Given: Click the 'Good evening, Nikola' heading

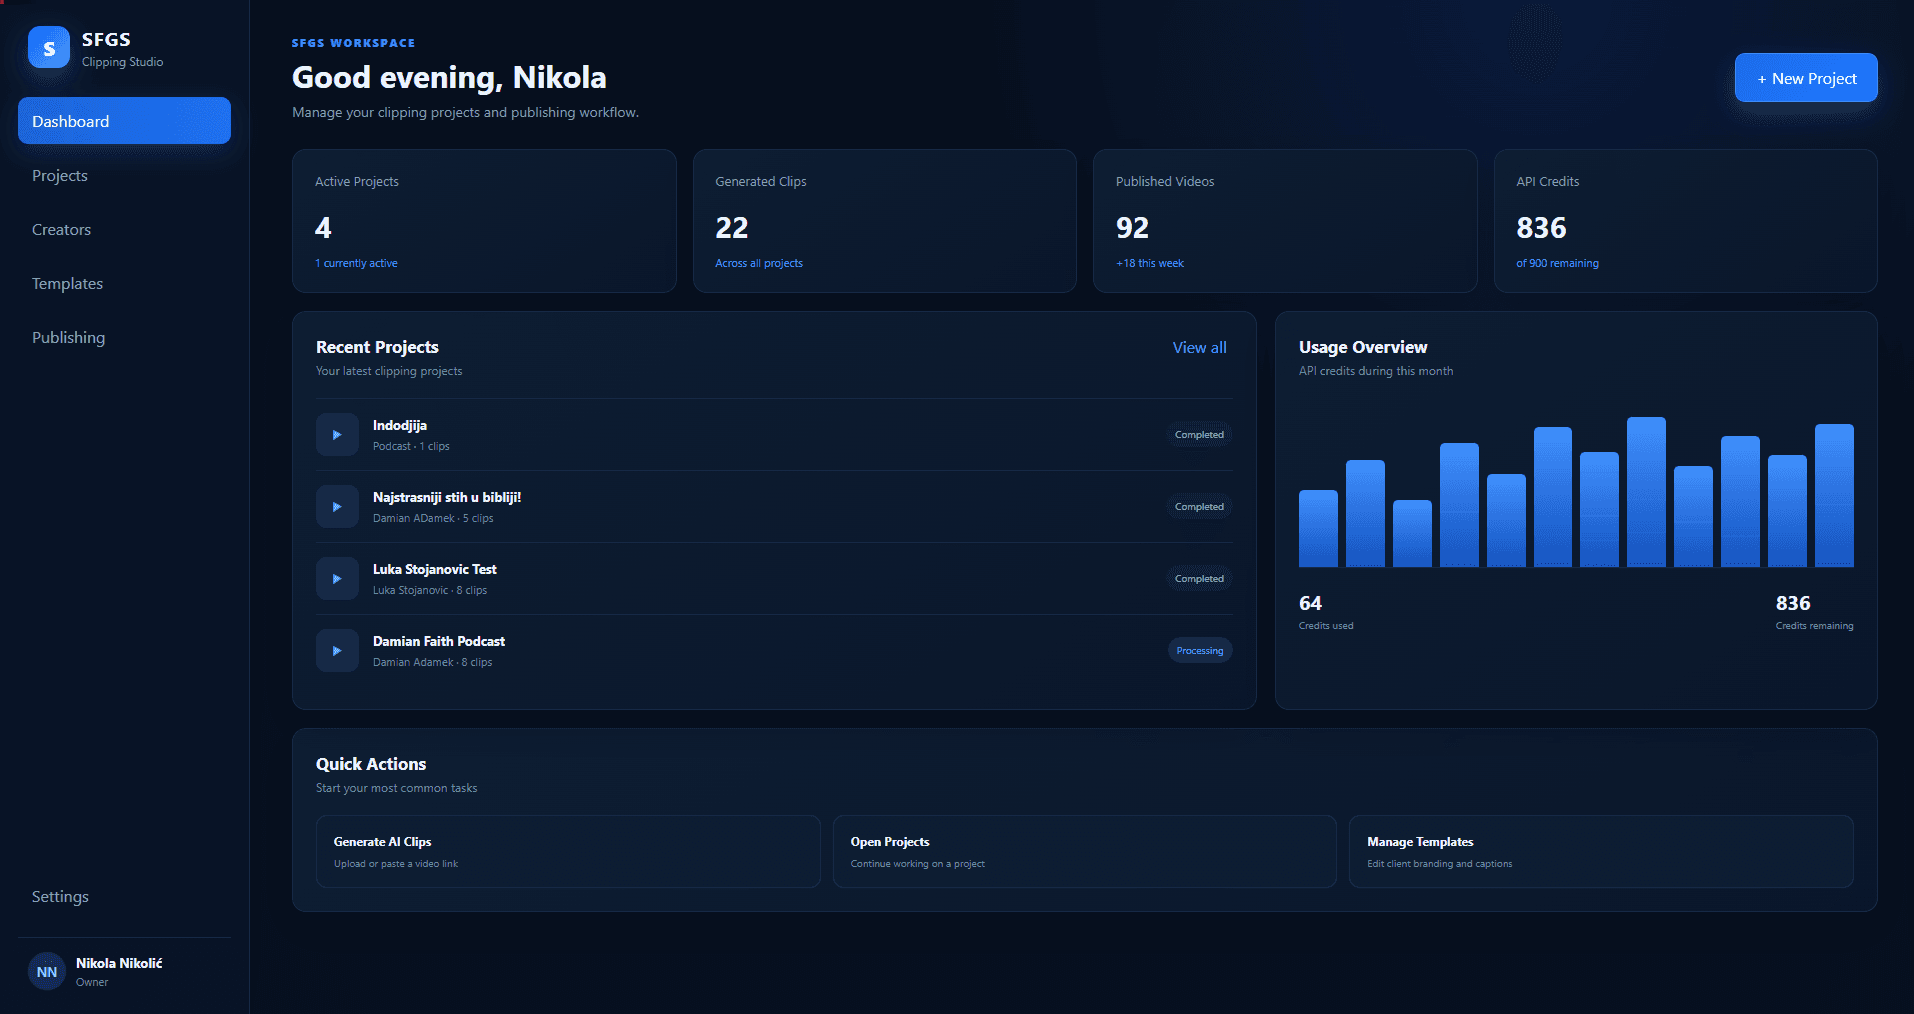Looking at the screenshot, I should (x=449, y=77).
